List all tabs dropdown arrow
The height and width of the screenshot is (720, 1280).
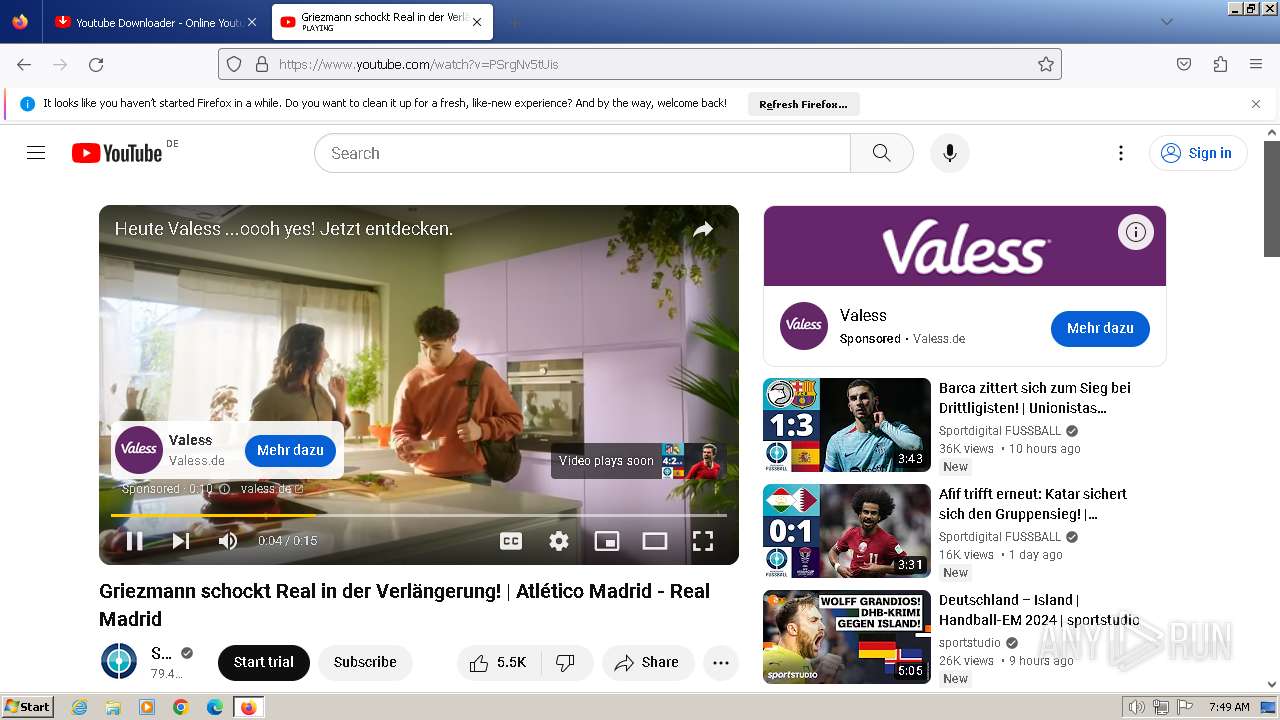pos(1166,22)
